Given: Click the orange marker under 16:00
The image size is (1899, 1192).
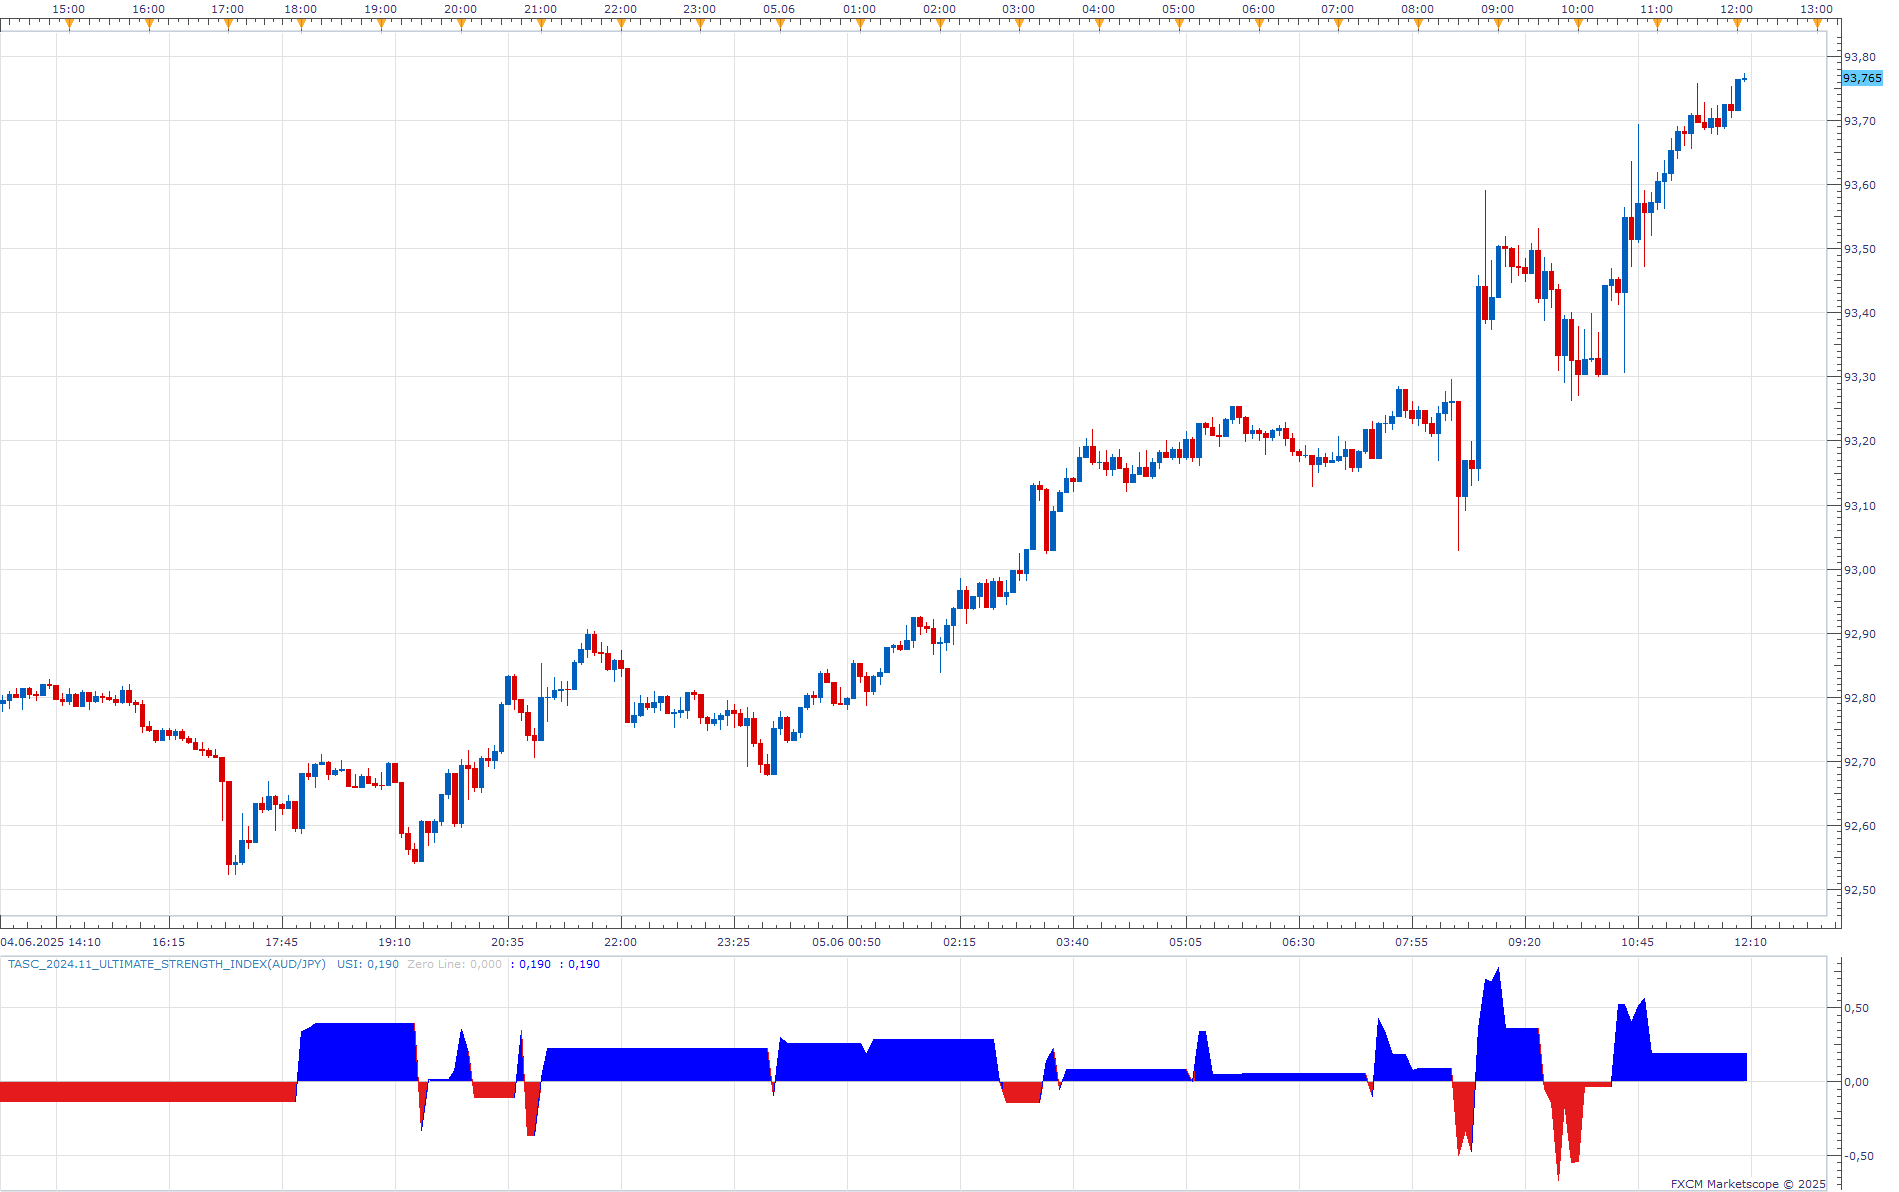Looking at the screenshot, I should (x=149, y=25).
